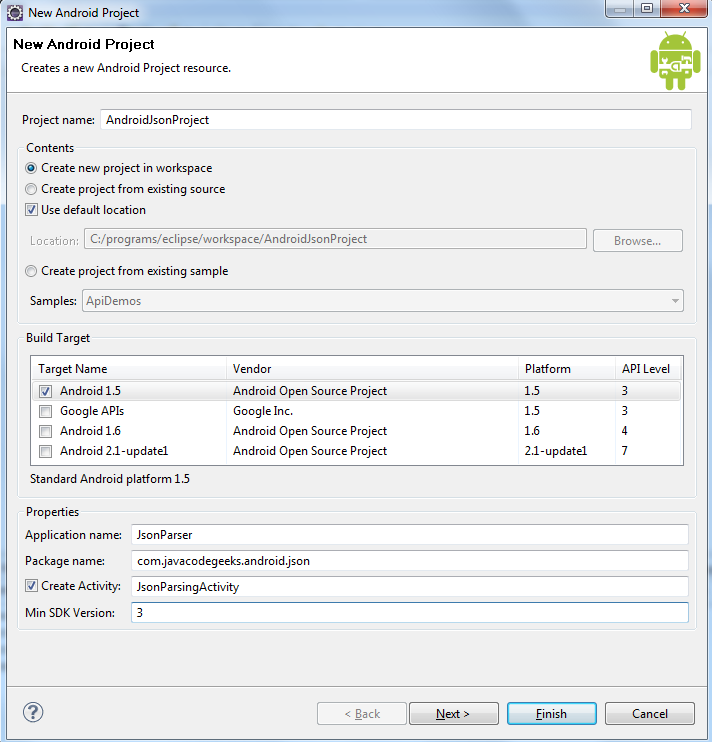Click 'Standard Android platform 1.5' text

(x=110, y=479)
